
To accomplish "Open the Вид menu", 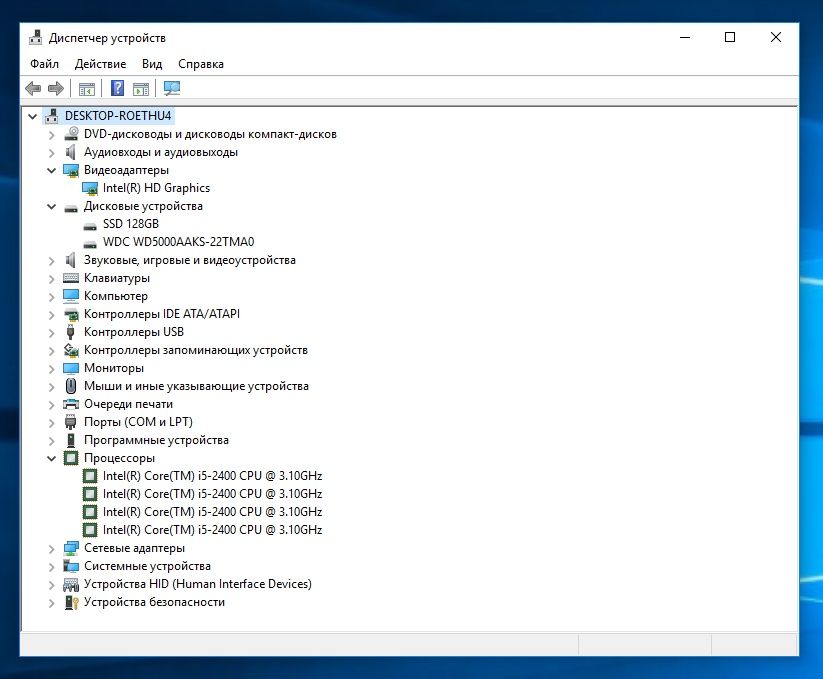I will pyautogui.click(x=152, y=64).
